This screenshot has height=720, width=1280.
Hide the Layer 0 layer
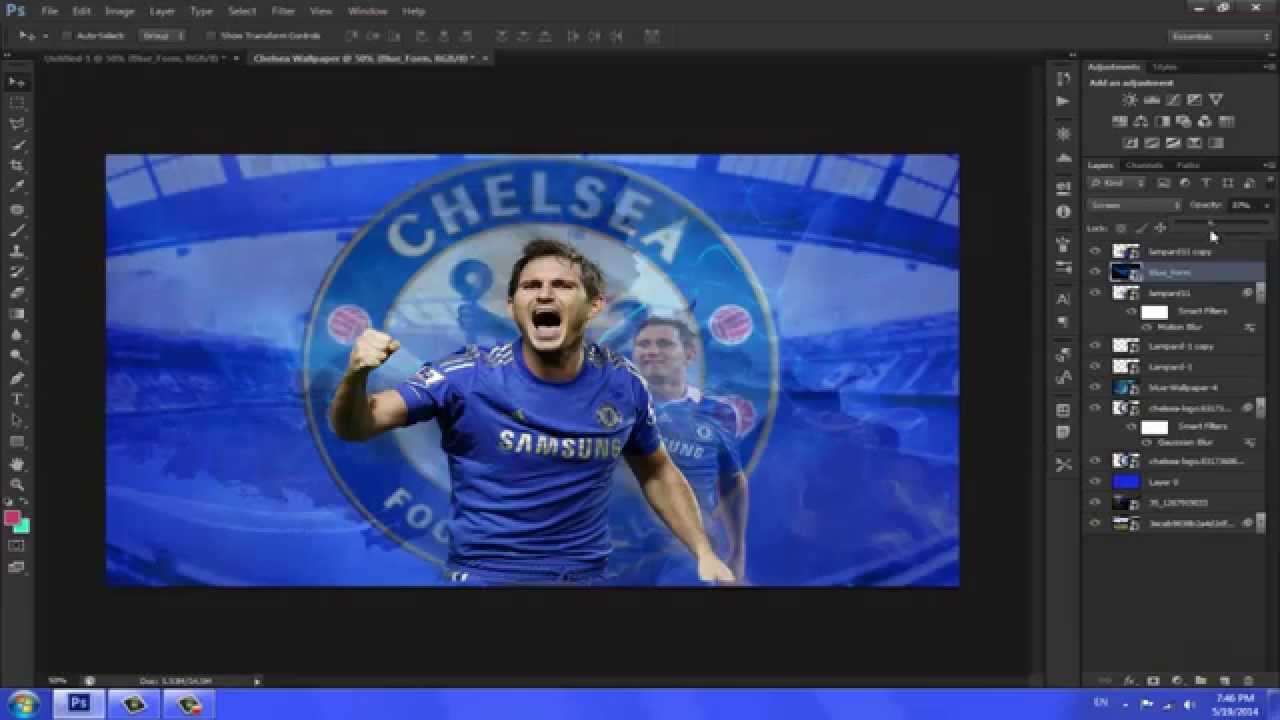point(1094,482)
